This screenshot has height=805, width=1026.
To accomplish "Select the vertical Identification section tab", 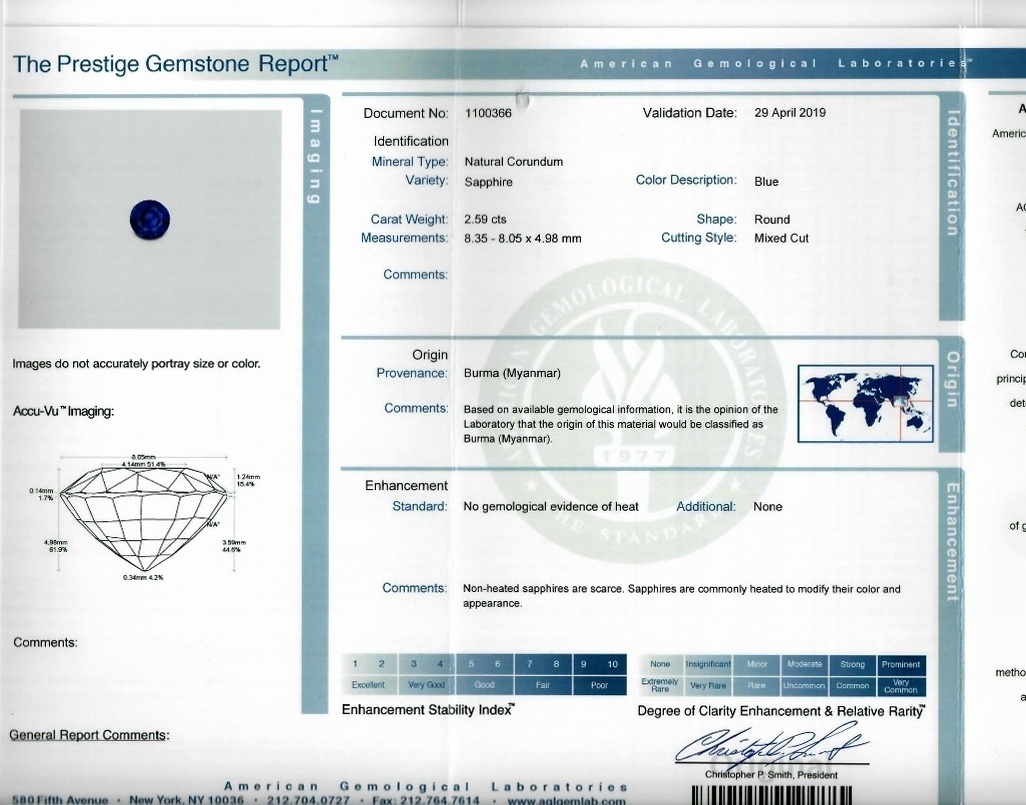I will coord(952,170).
